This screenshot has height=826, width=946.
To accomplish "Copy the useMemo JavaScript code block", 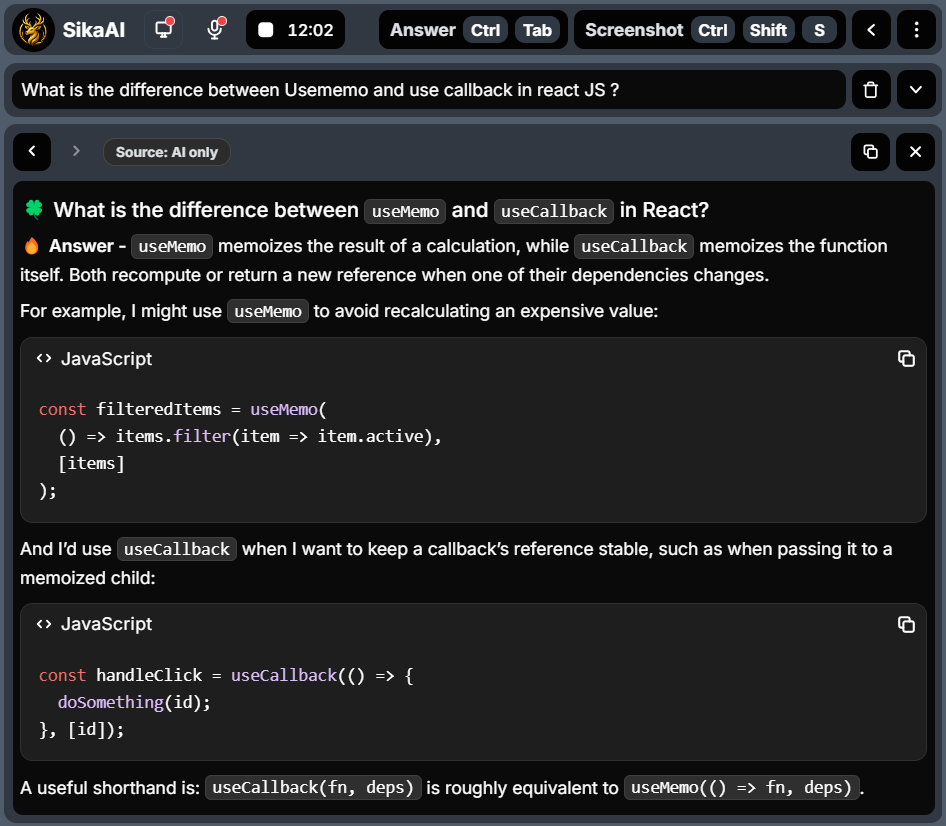I will [x=906, y=358].
